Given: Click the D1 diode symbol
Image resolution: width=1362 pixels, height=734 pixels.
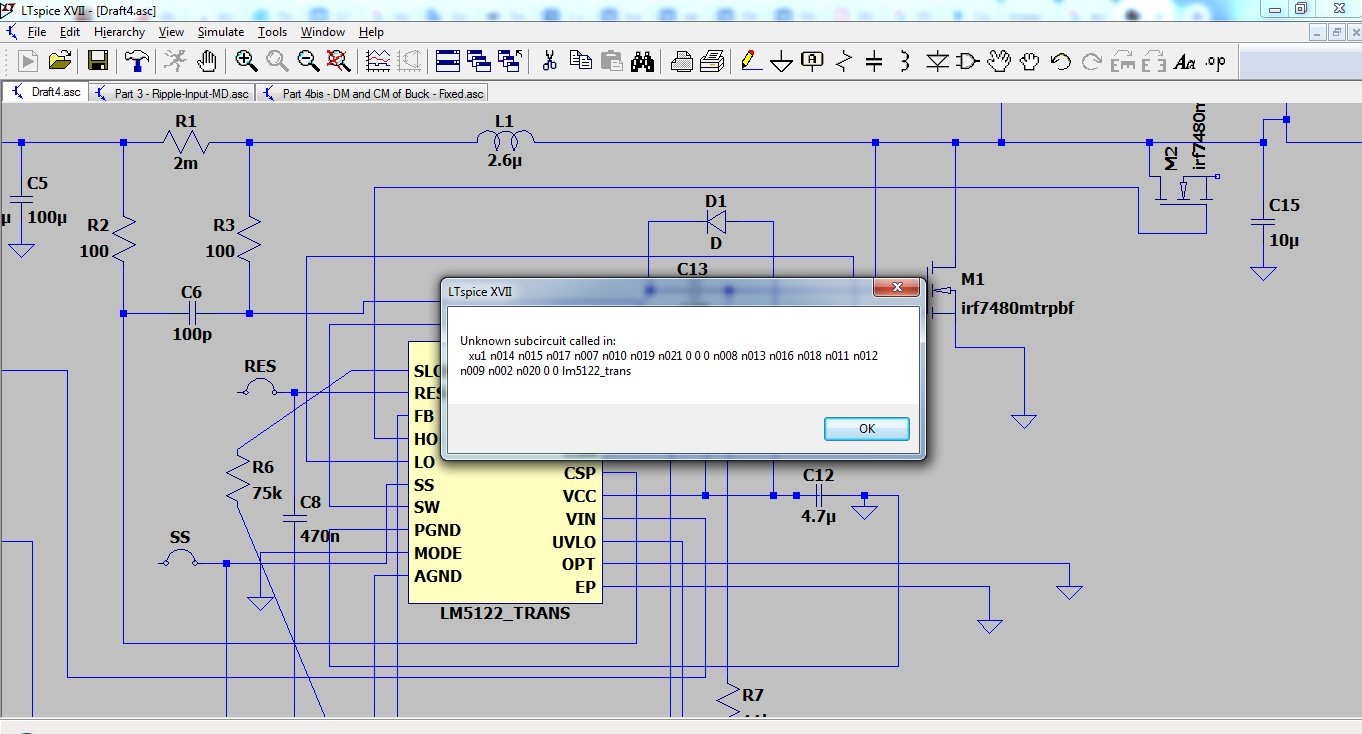Looking at the screenshot, I should tap(716, 221).
